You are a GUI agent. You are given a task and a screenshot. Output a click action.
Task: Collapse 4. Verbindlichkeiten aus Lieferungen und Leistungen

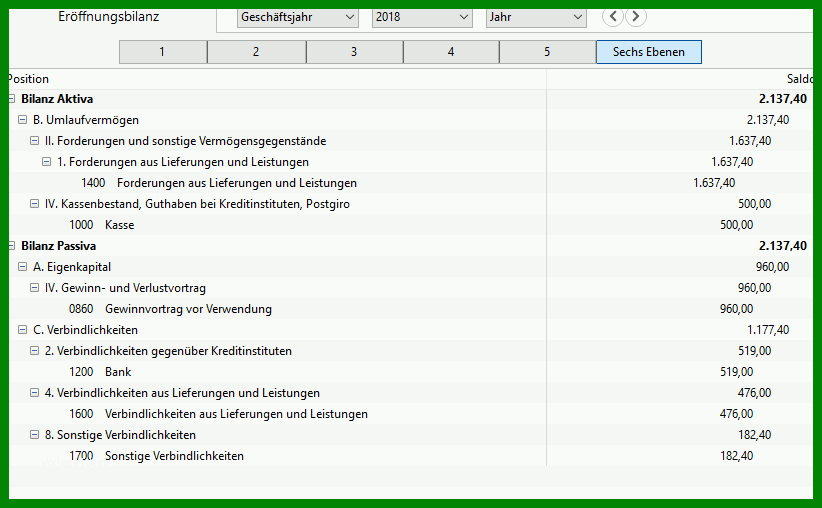click(x=35, y=392)
